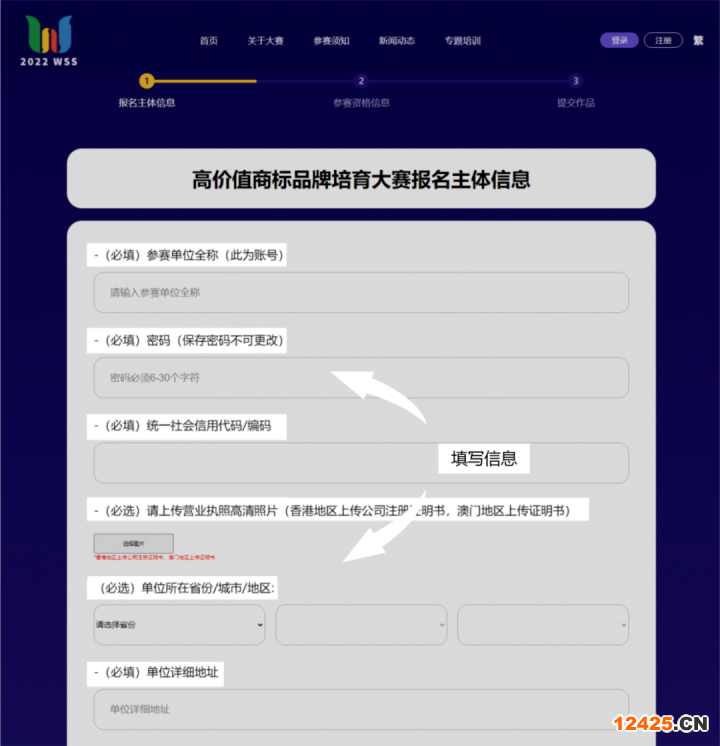The height and width of the screenshot is (746, 720).
Task: Click the 2022 WSS logo
Action: [49, 40]
